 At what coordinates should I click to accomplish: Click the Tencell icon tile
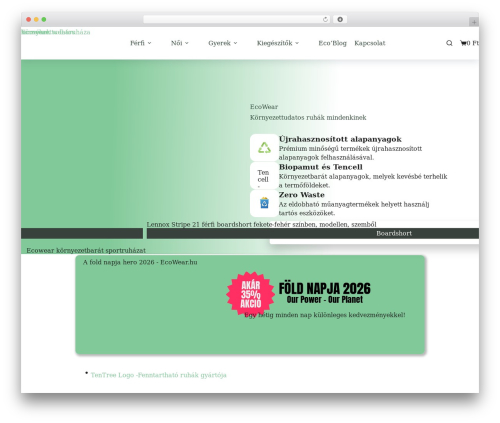coord(264,176)
